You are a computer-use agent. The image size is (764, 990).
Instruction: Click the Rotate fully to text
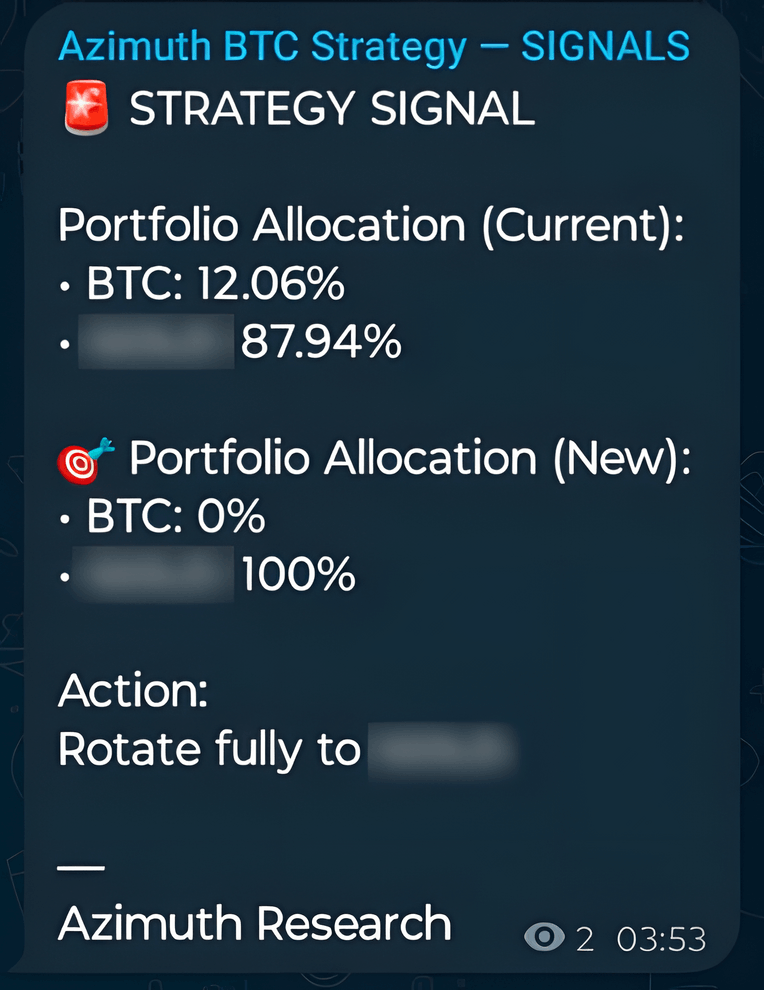coord(209,750)
